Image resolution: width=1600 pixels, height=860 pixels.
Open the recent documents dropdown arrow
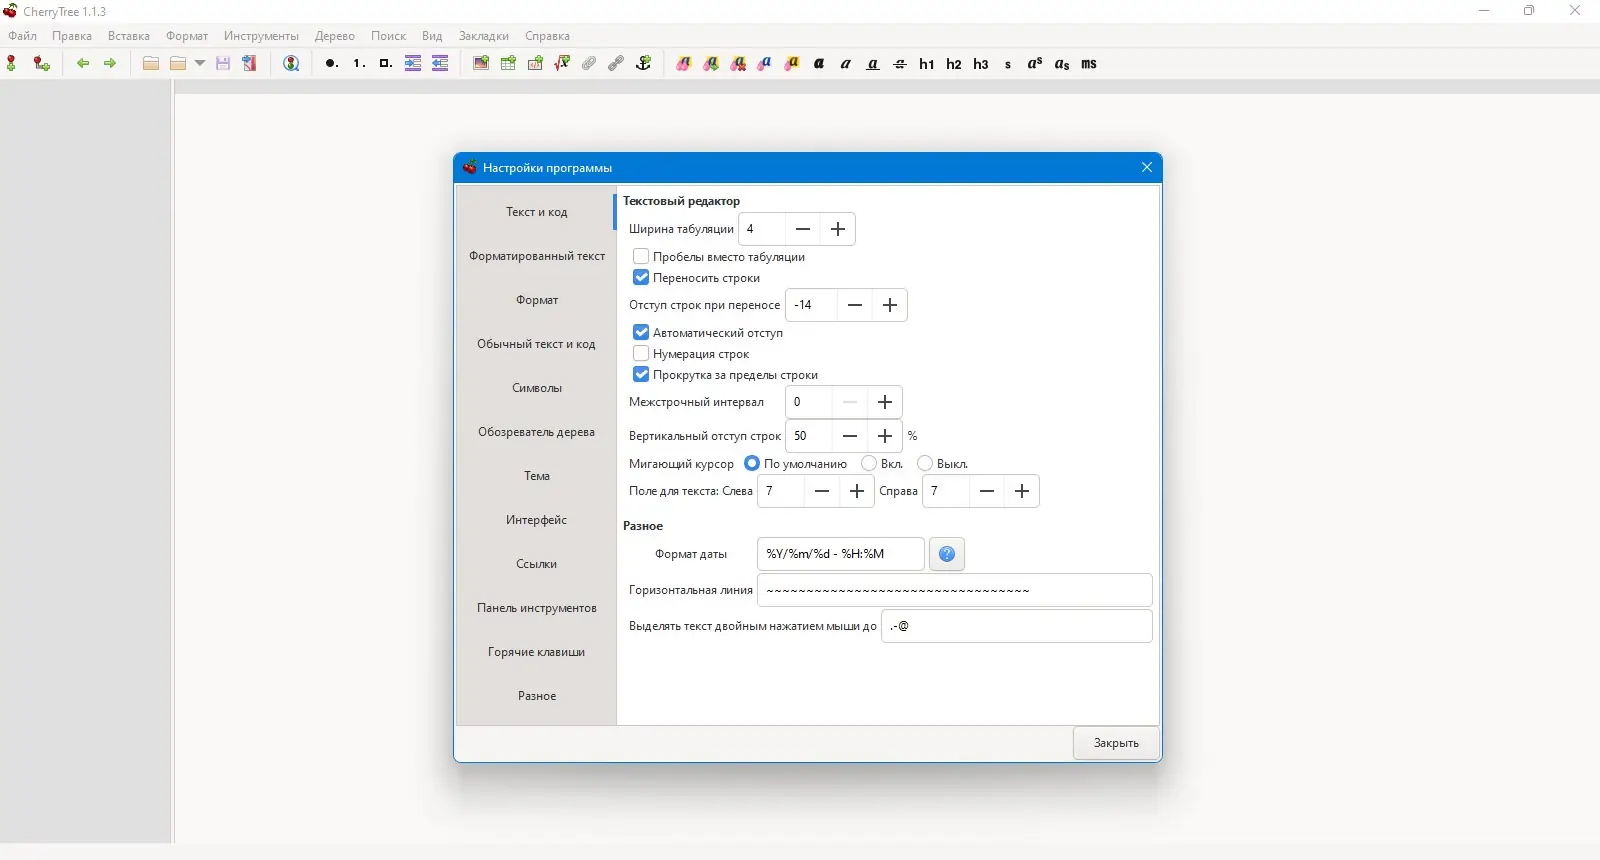200,64
